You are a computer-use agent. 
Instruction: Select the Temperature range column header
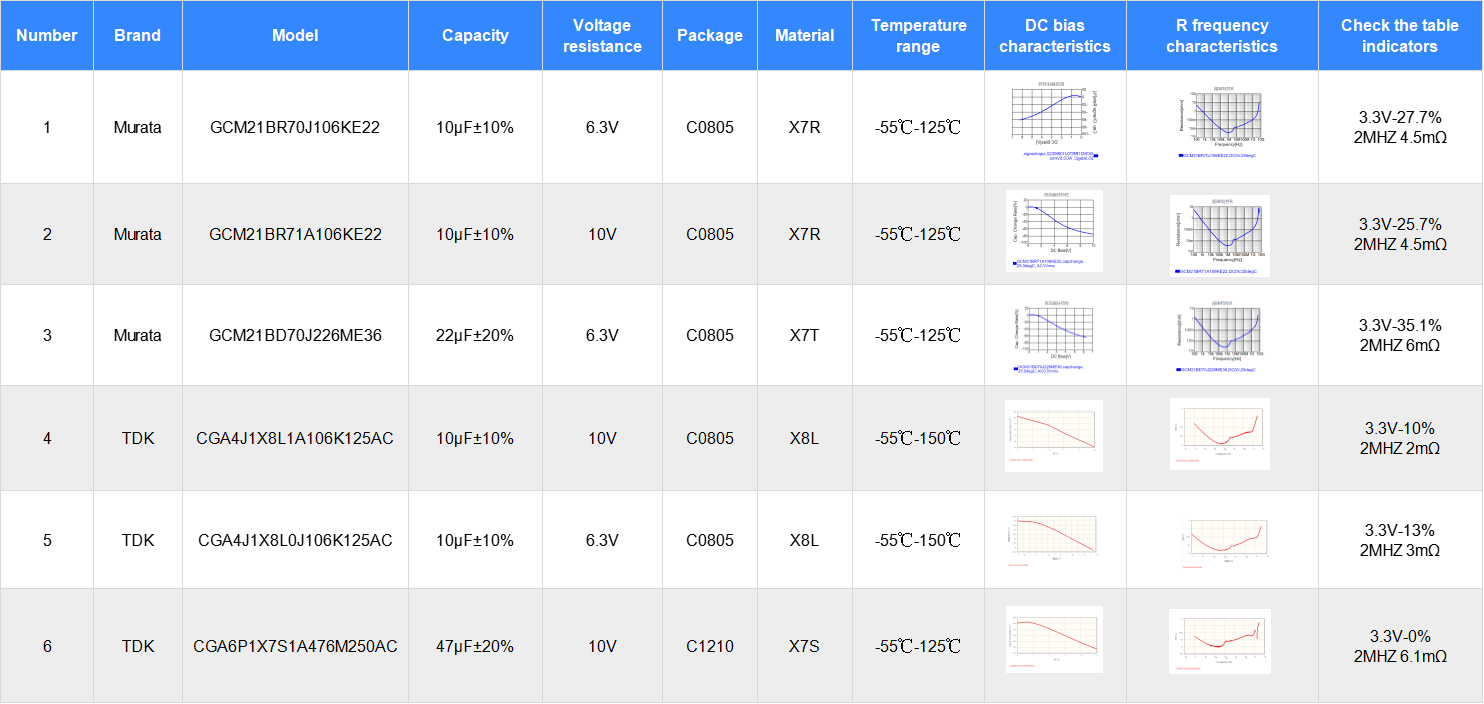tap(918, 36)
